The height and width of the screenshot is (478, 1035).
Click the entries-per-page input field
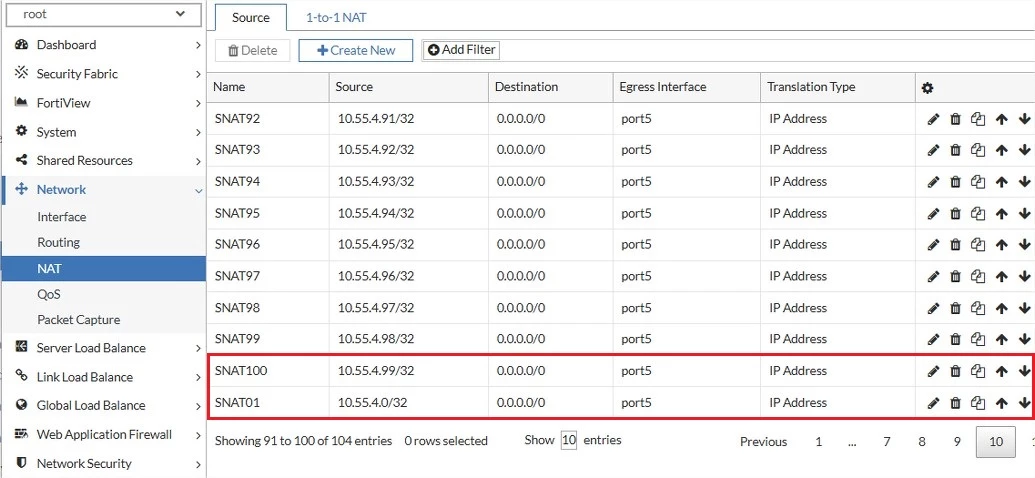point(568,440)
